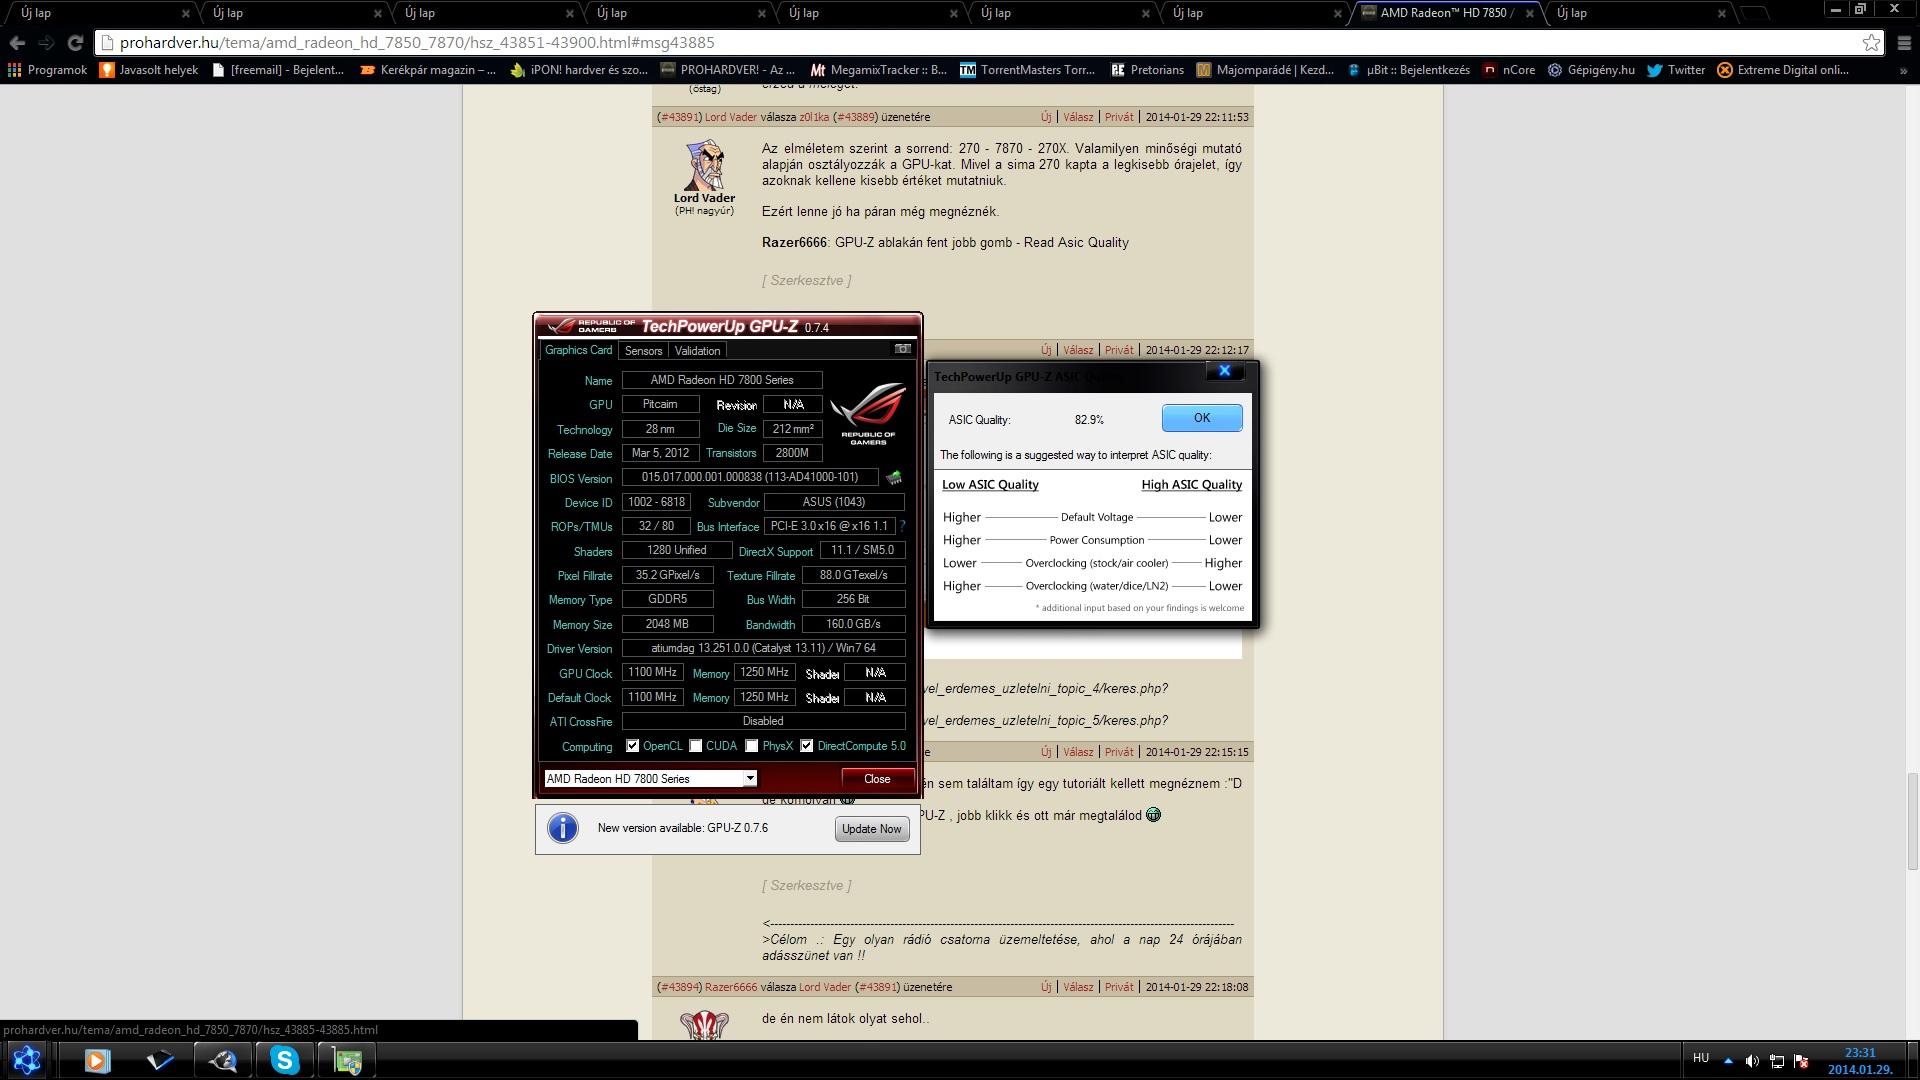Viewport: 1920px width, 1080px height.
Task: Close the ASIC Quality dialog X
Action: tap(1224, 371)
